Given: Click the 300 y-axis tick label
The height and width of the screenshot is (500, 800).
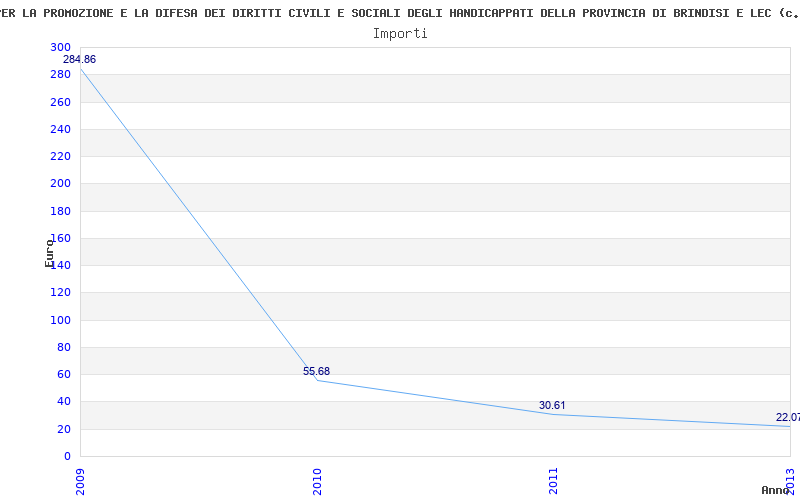Looking at the screenshot, I should pos(60,48).
